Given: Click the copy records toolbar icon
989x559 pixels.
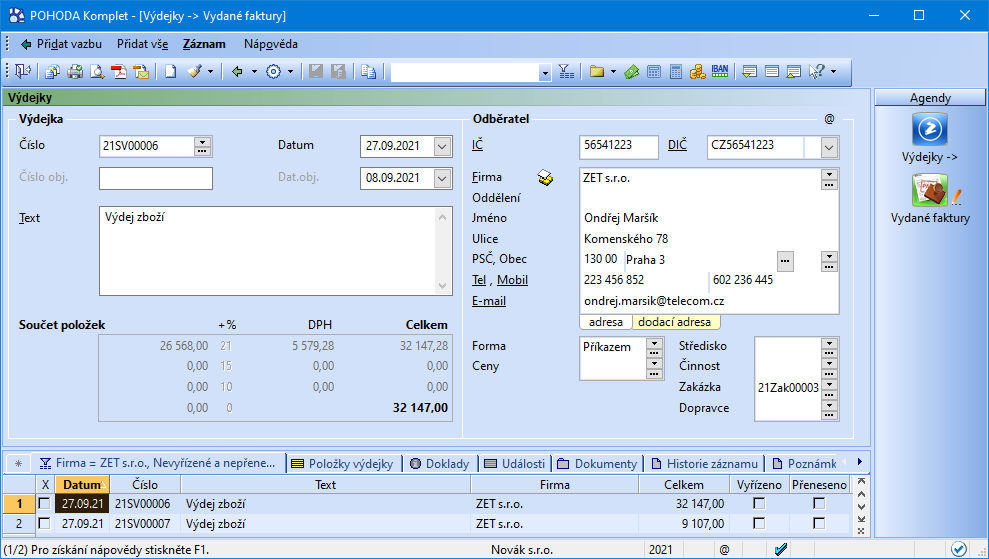Looking at the screenshot, I should click(52, 72).
